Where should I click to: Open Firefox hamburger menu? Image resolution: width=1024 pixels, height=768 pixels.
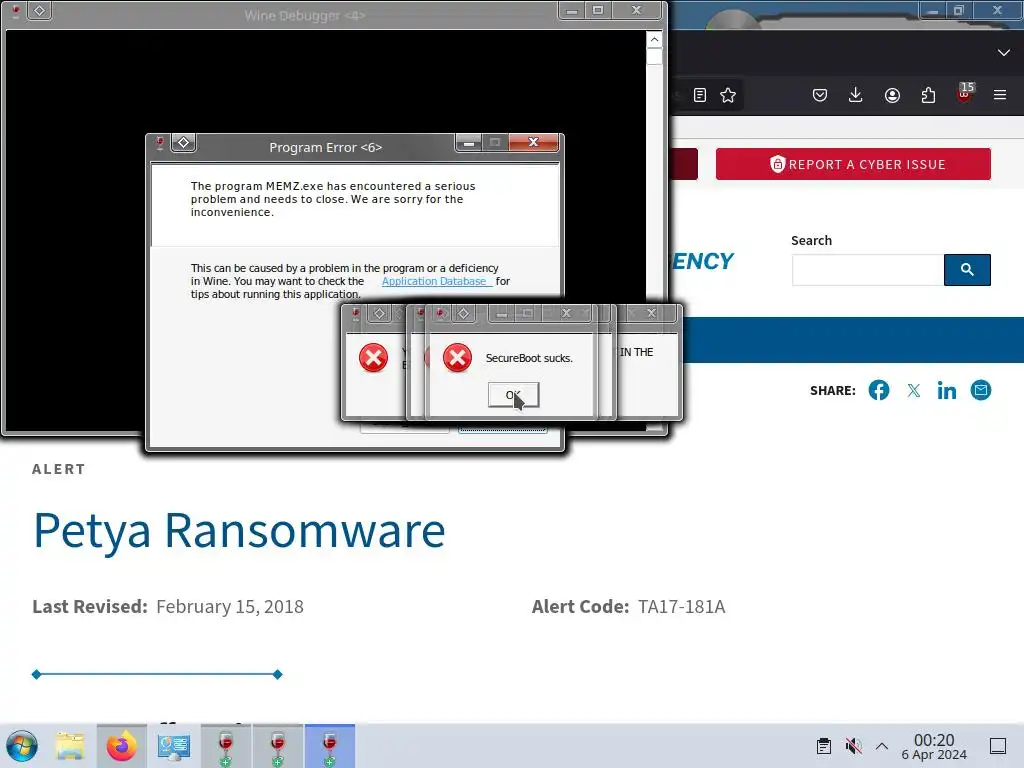click(1000, 95)
